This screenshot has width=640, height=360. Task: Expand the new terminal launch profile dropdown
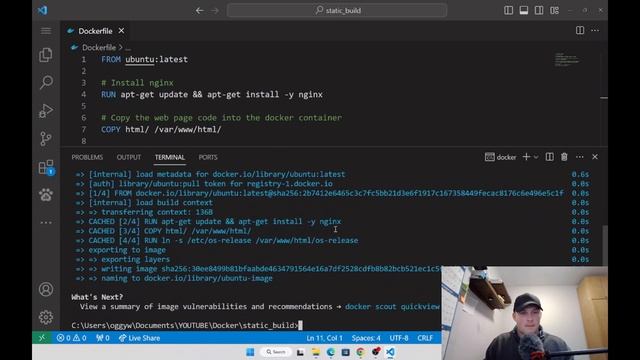pos(536,157)
